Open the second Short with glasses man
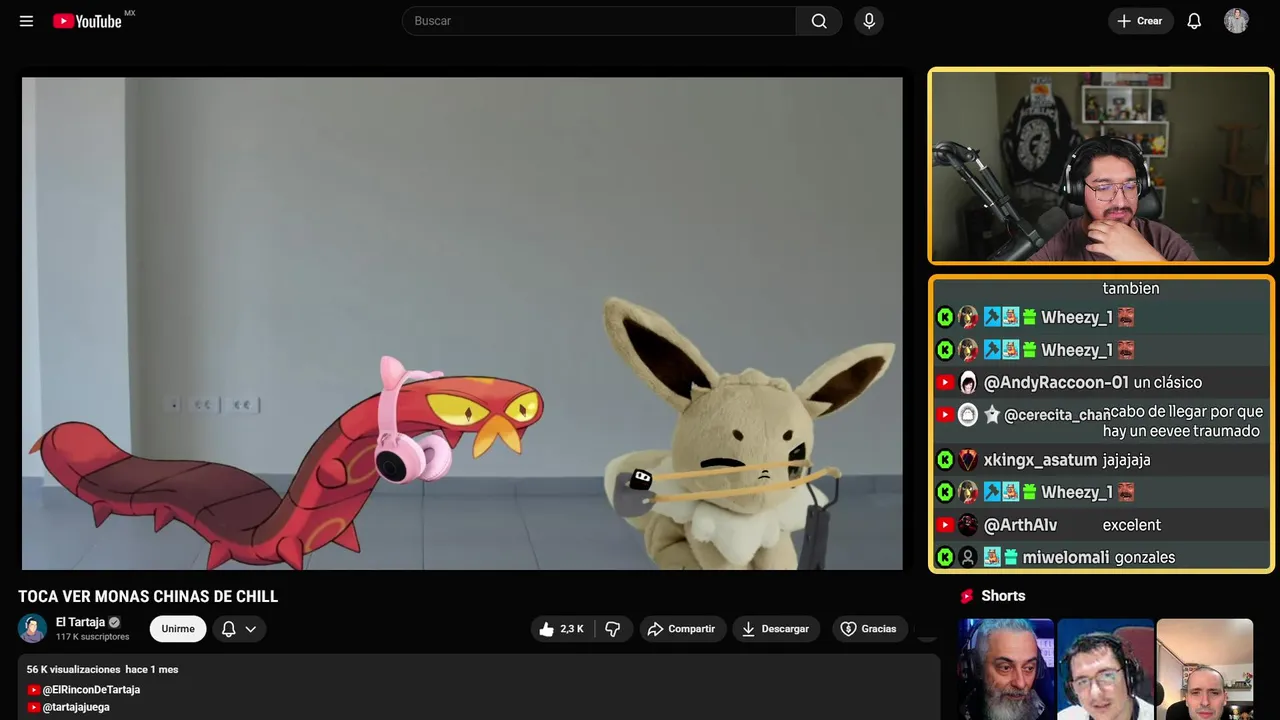 1105,669
